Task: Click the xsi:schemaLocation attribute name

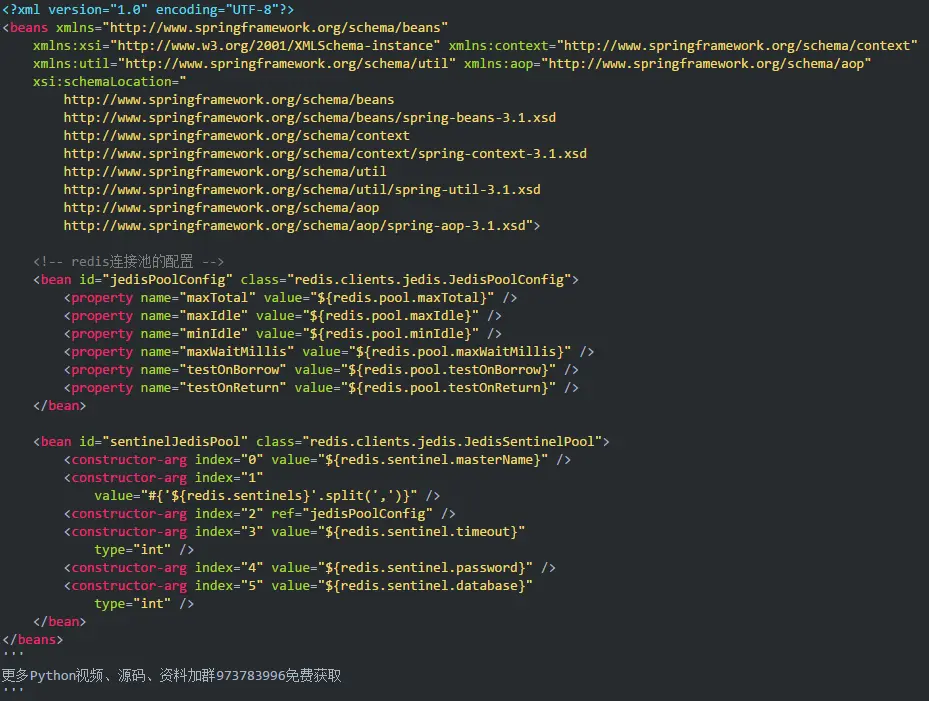Action: pyautogui.click(x=102, y=82)
